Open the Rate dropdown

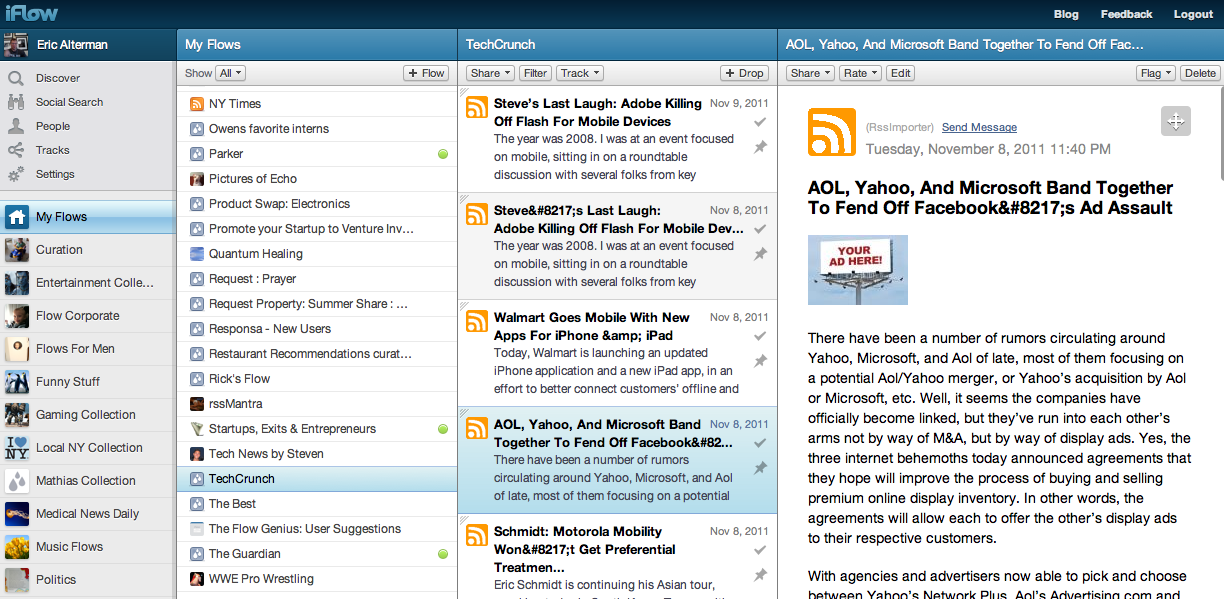point(860,73)
